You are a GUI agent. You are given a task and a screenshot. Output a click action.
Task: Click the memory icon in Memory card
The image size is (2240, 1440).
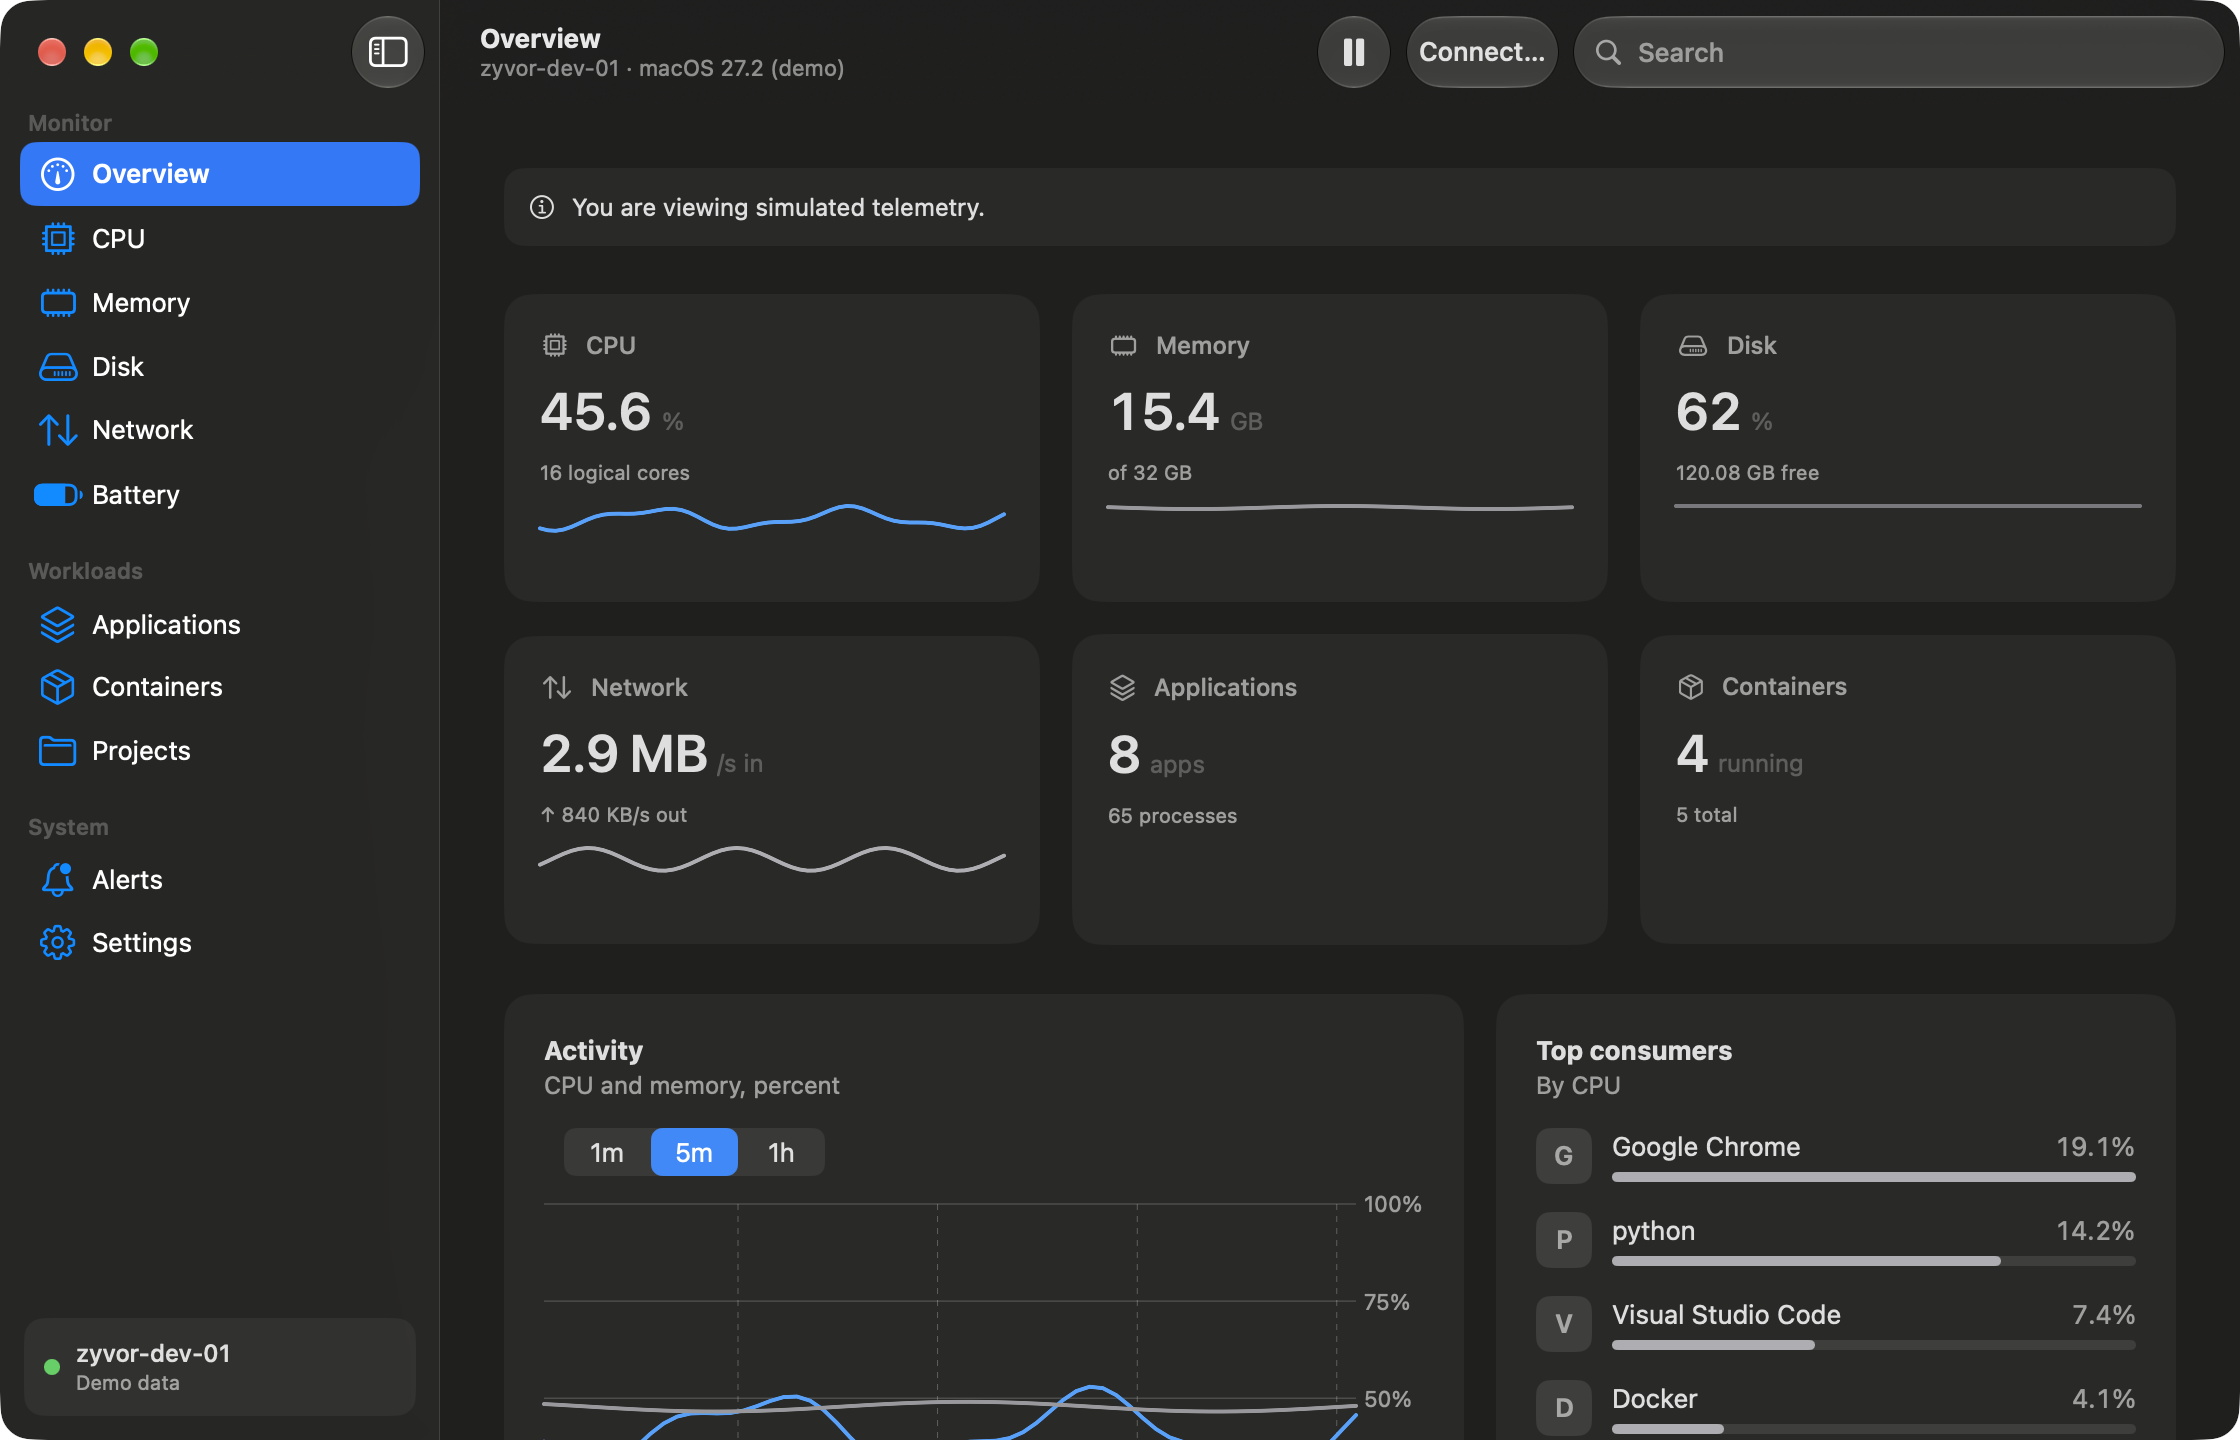tap(1124, 346)
